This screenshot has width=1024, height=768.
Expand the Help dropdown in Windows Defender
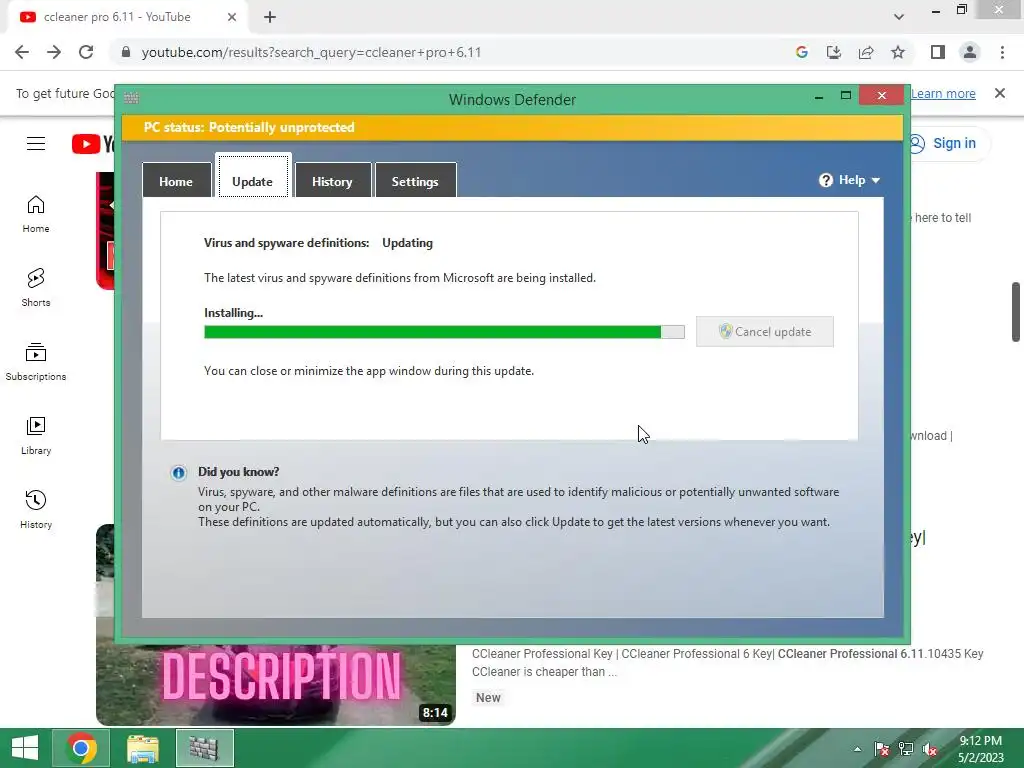[x=850, y=180]
